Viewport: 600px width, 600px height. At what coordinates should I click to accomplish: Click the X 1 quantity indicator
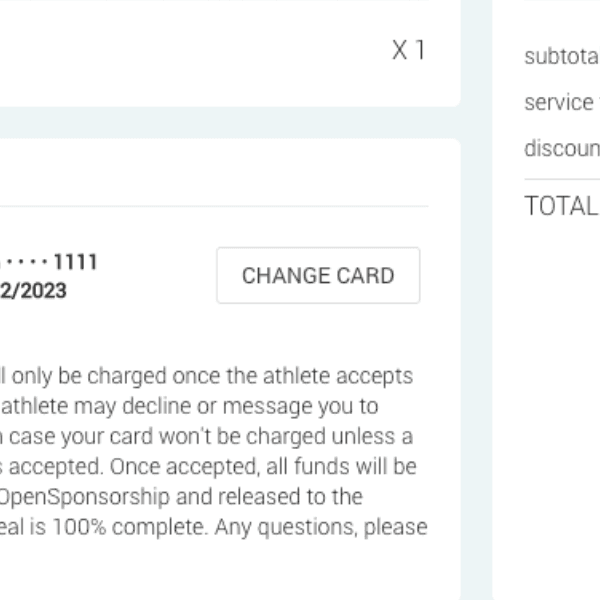tap(408, 50)
